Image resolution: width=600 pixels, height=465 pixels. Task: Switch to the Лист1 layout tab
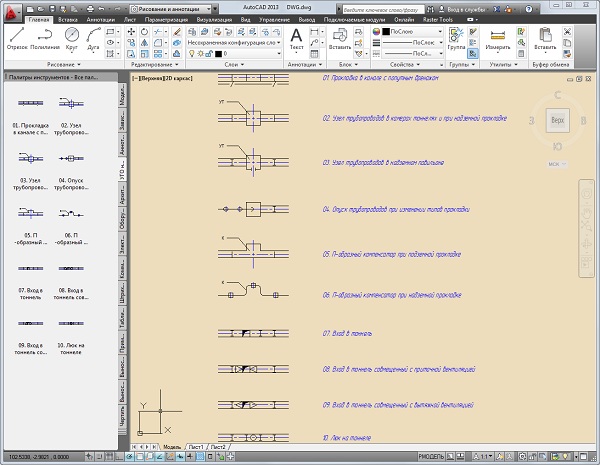pyautogui.click(x=196, y=445)
